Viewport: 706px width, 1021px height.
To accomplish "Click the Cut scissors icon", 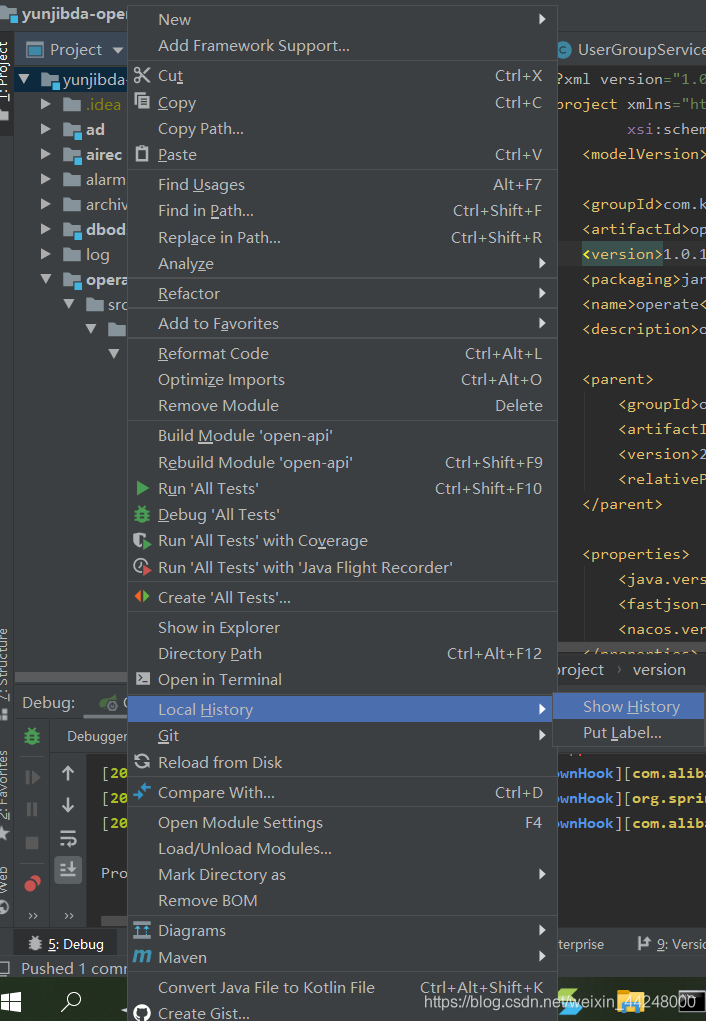I will click(142, 75).
